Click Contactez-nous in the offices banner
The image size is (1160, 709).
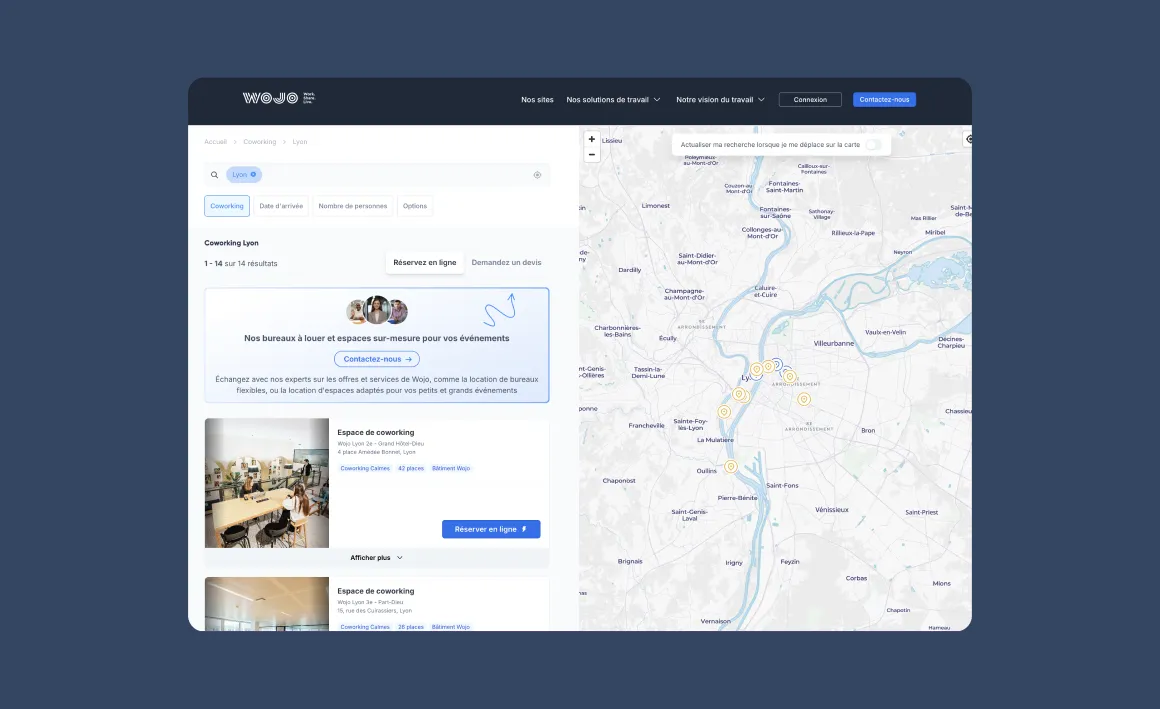[x=377, y=359]
